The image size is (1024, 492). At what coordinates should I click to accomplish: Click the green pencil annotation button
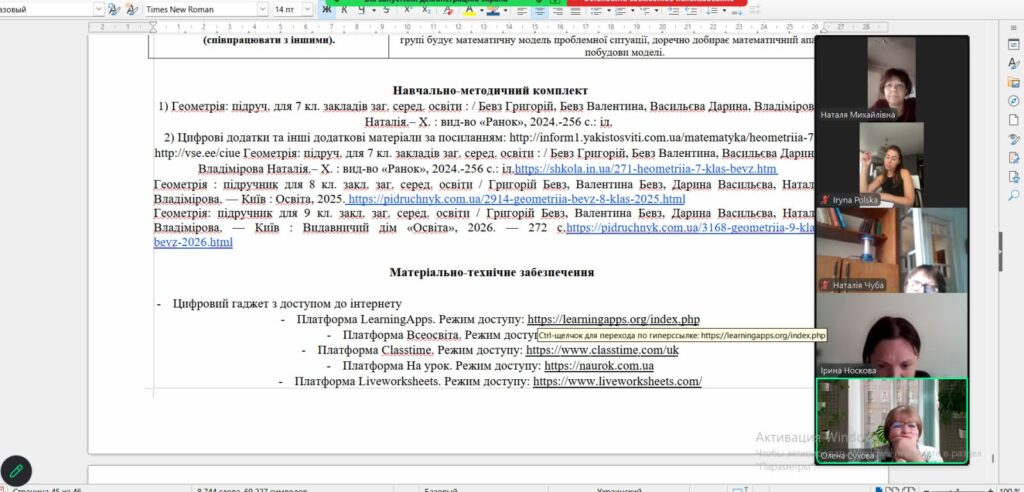[16, 470]
